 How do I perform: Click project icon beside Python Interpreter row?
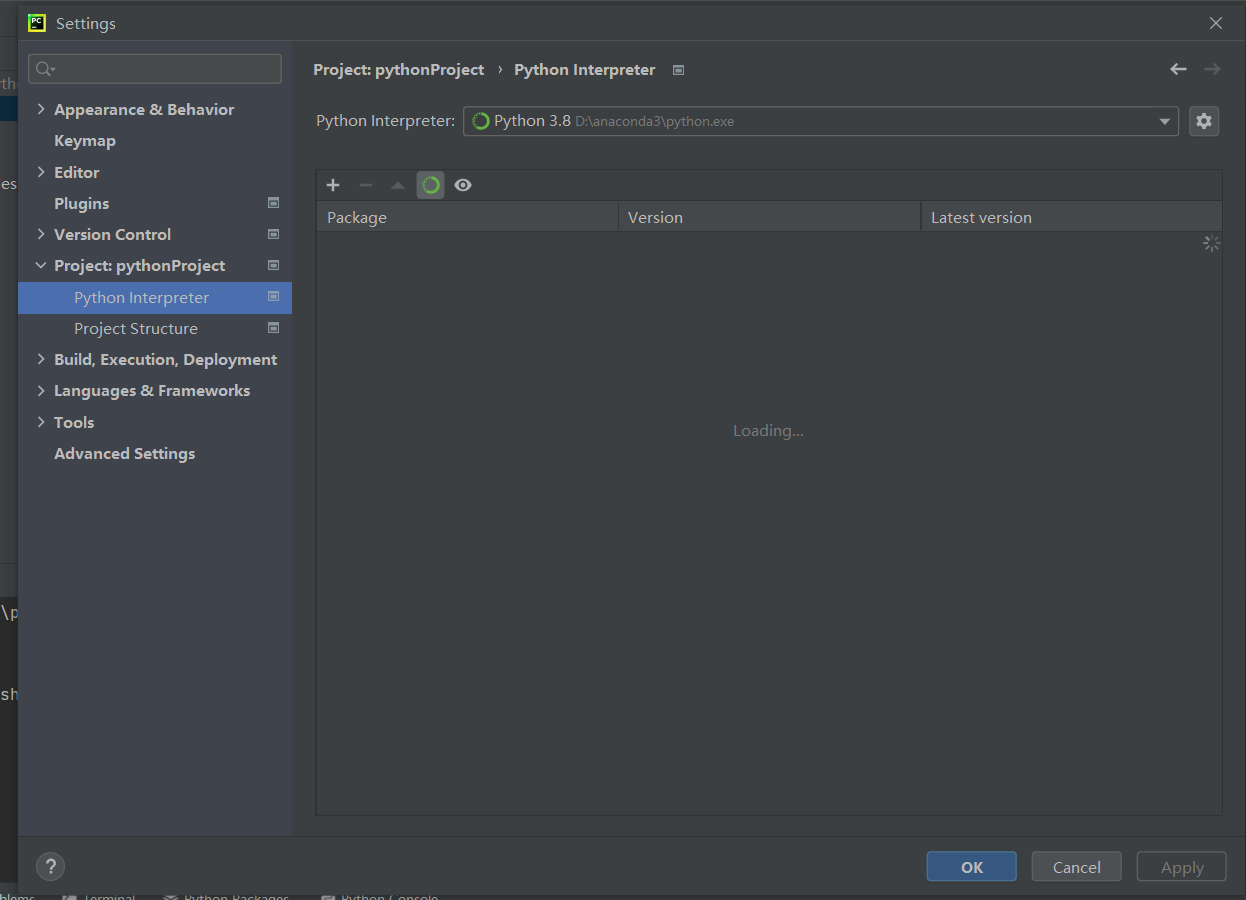tap(273, 297)
